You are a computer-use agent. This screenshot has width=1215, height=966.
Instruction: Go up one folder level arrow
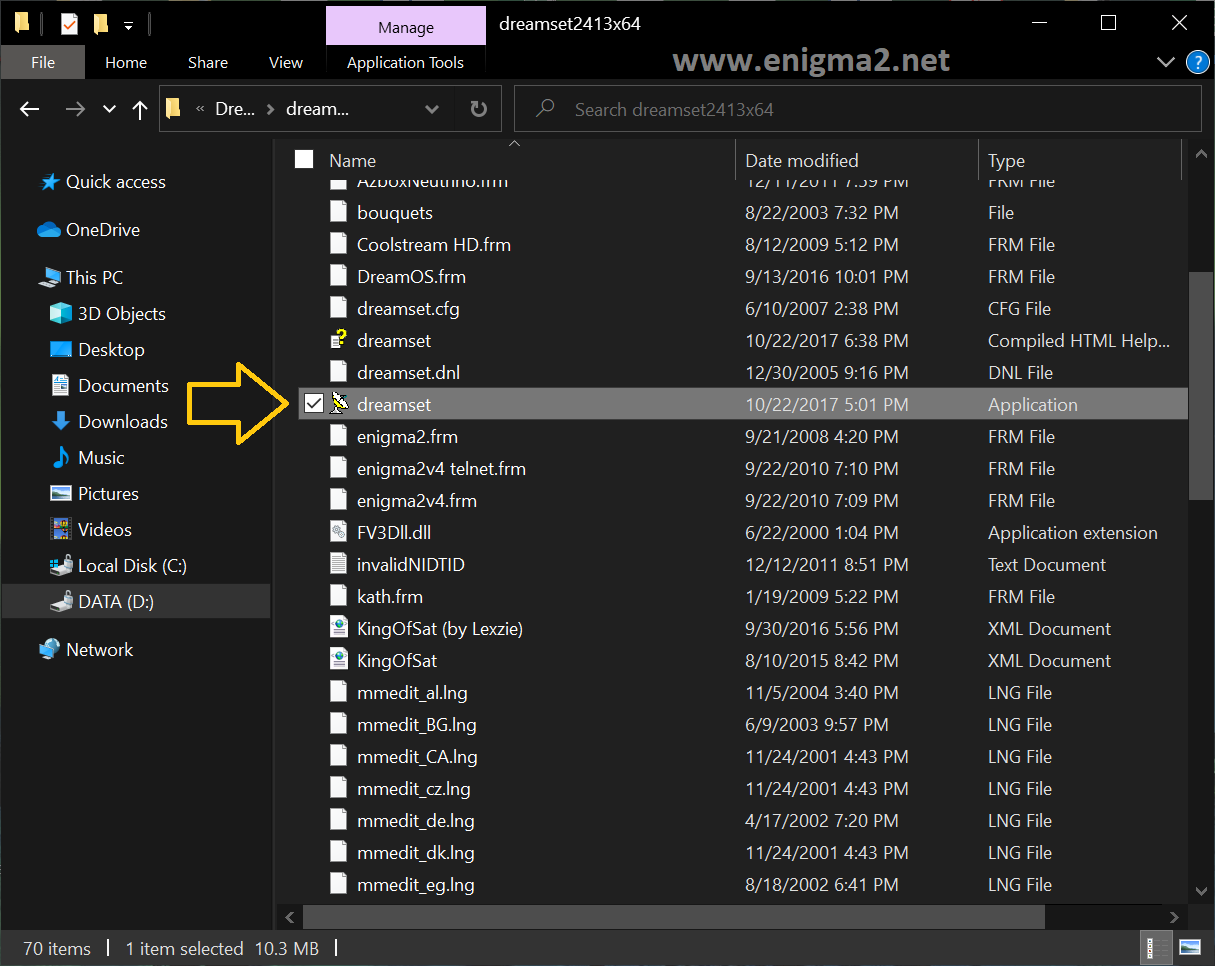[140, 109]
